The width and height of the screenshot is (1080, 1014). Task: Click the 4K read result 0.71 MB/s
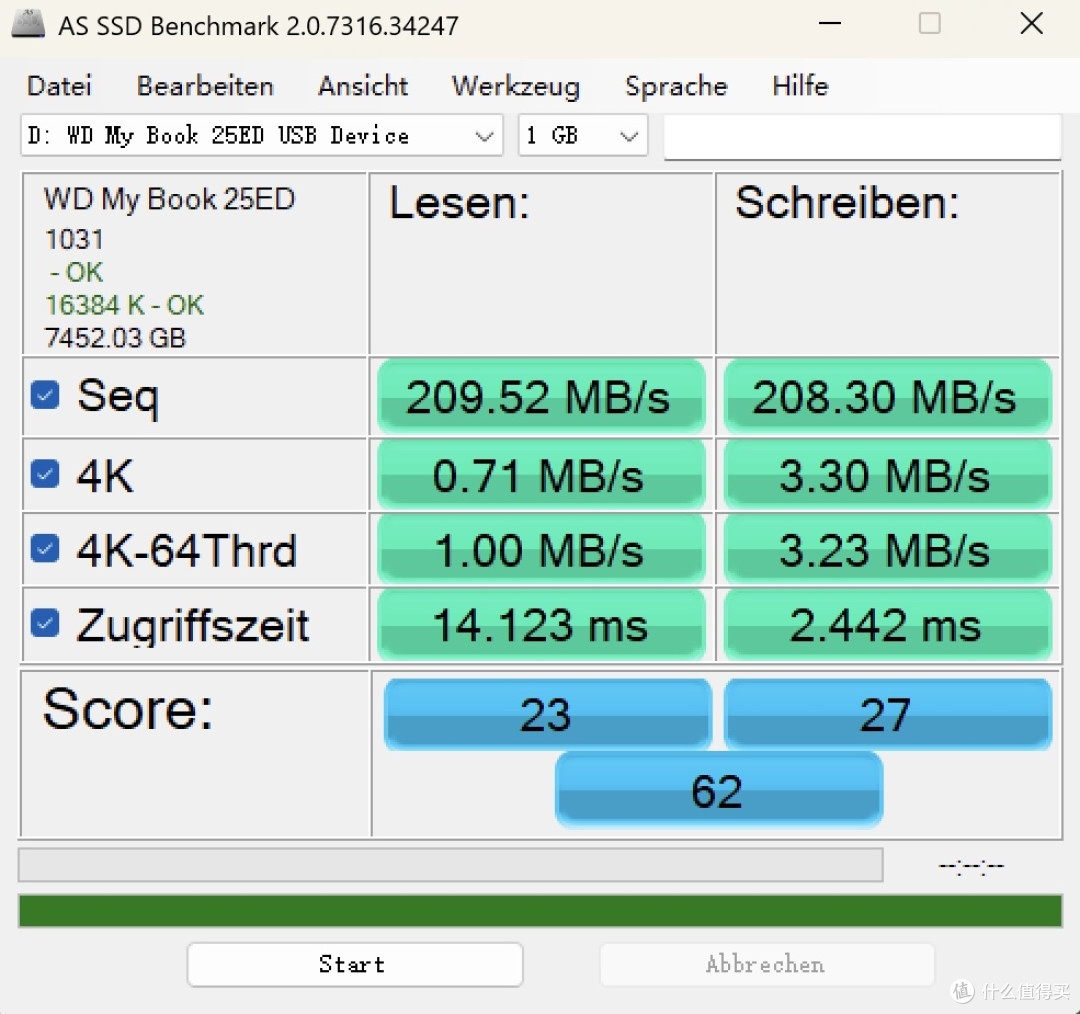click(x=541, y=475)
